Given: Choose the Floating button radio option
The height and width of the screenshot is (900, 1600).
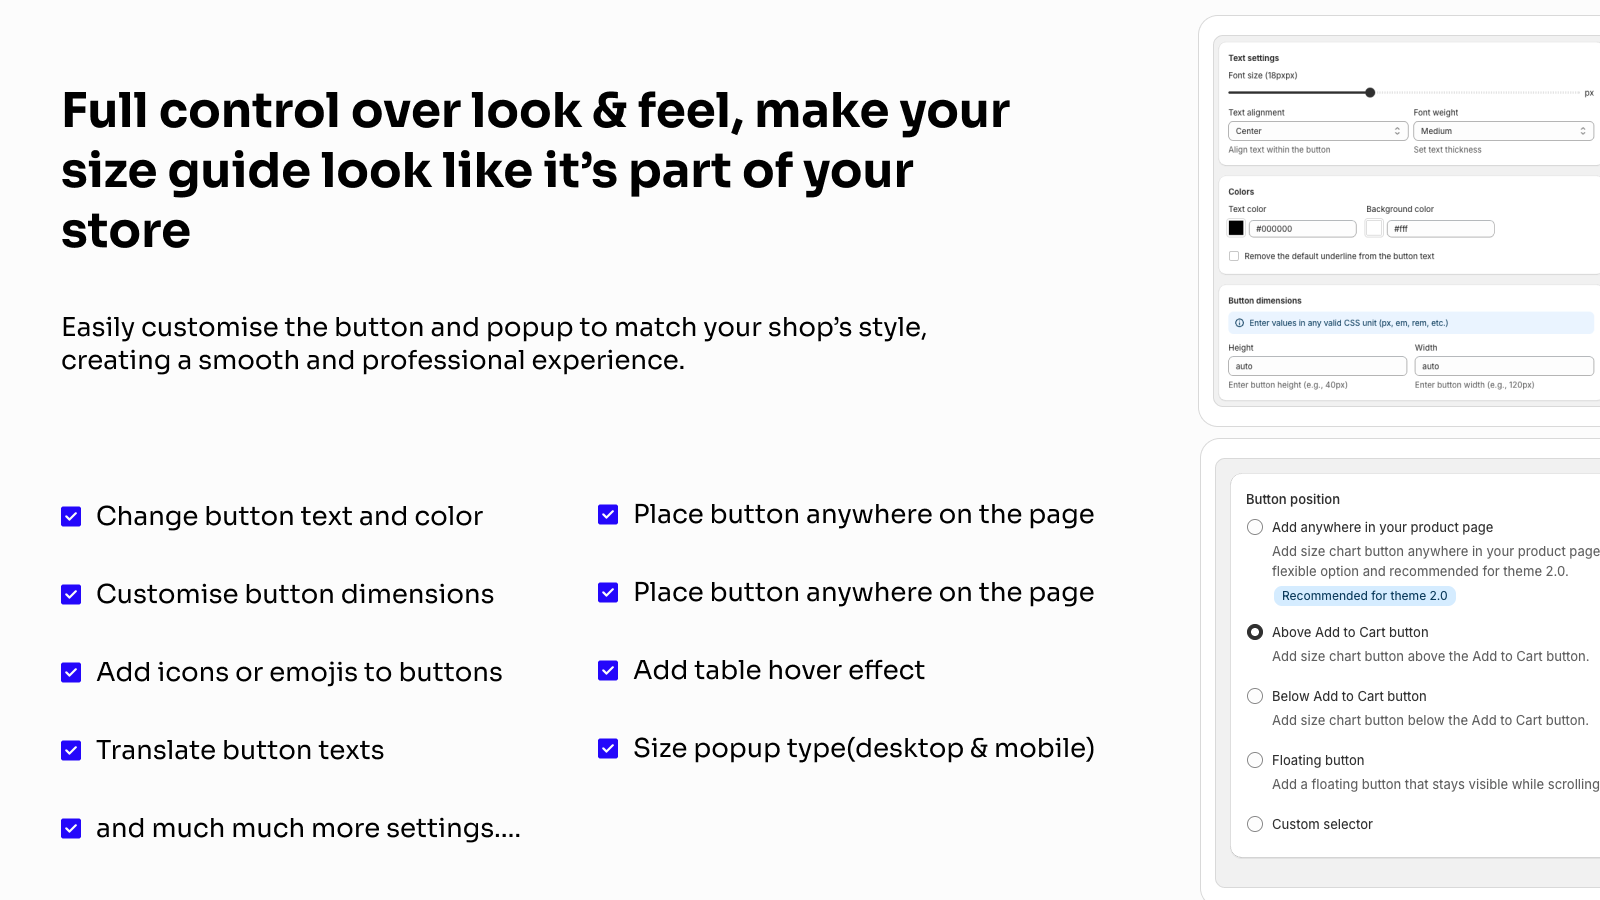Looking at the screenshot, I should click(1255, 760).
